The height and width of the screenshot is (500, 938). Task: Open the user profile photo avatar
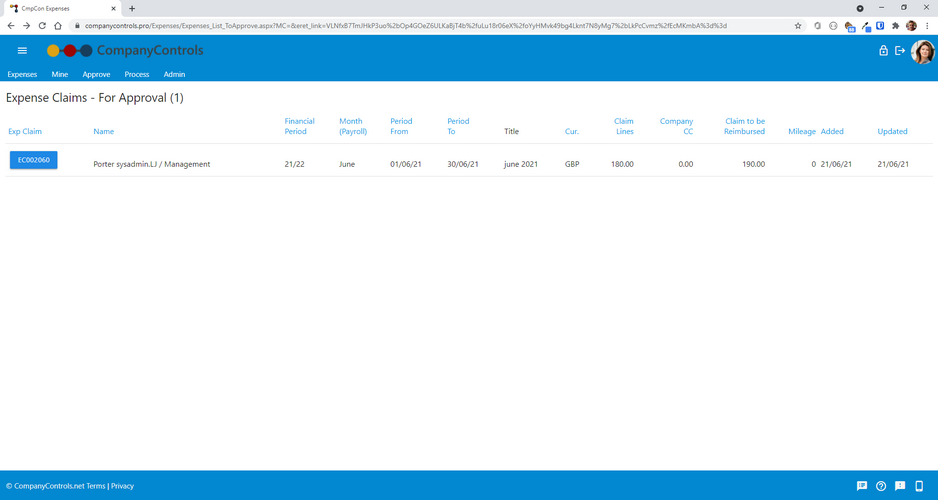click(922, 51)
